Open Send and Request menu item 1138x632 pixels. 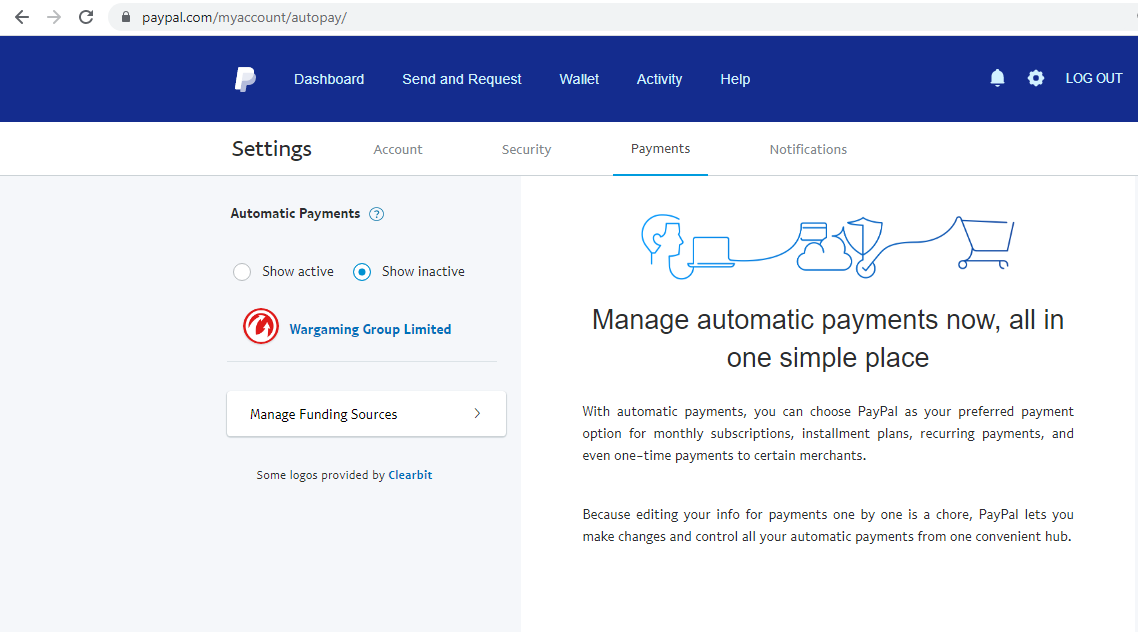[462, 79]
